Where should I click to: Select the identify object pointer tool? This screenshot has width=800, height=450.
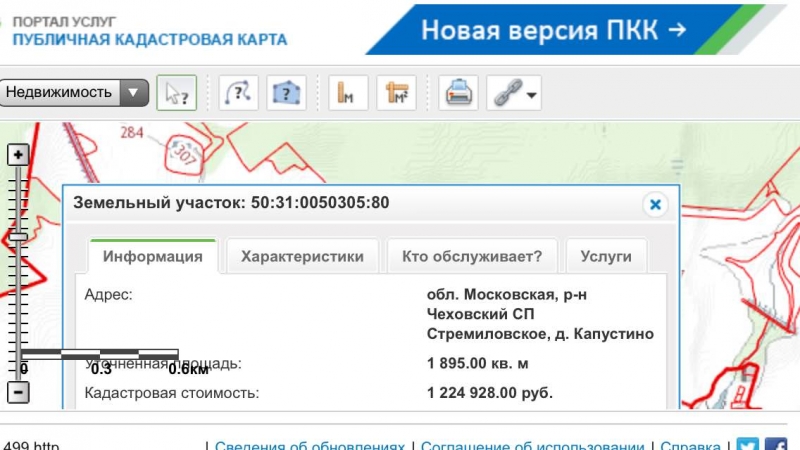(x=177, y=92)
